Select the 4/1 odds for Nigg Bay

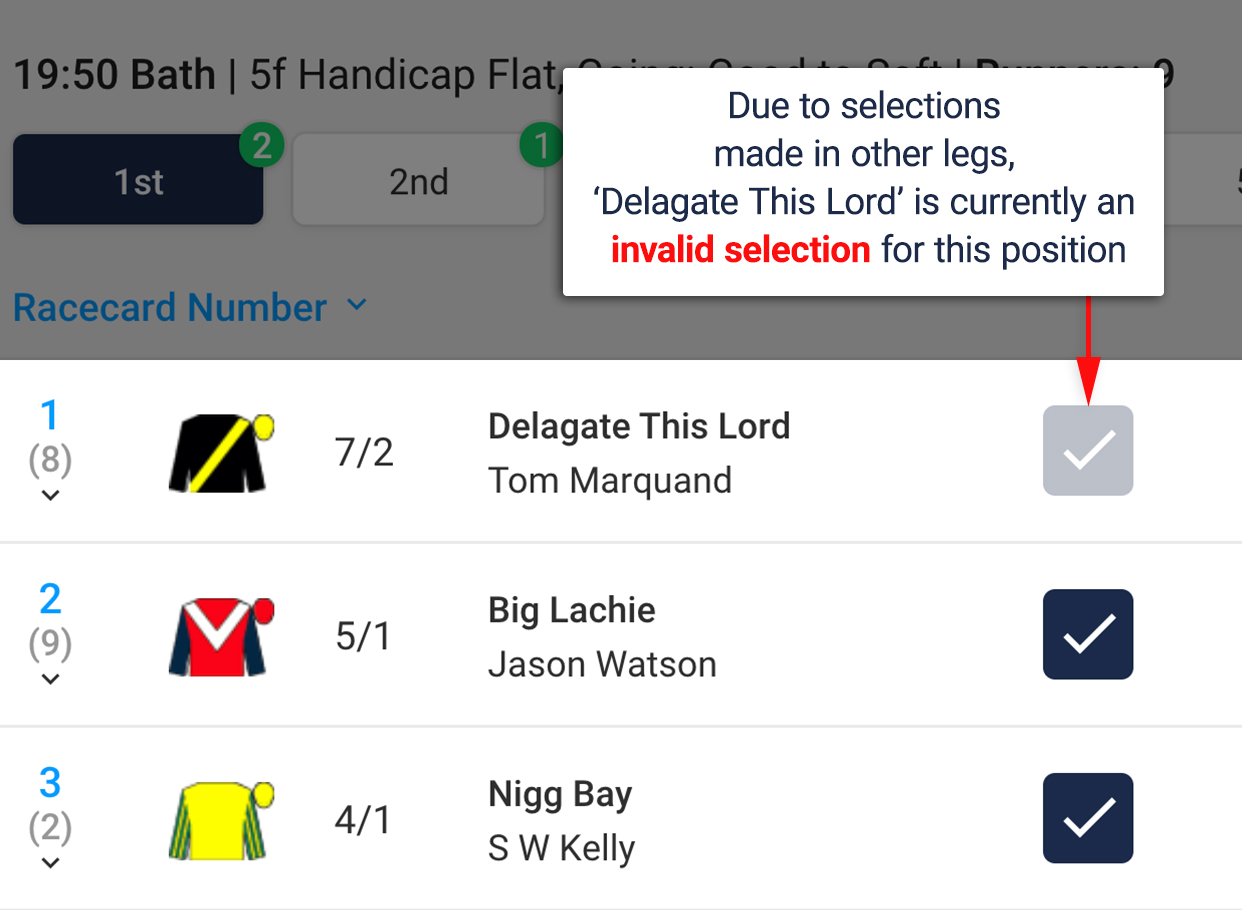[x=364, y=821]
